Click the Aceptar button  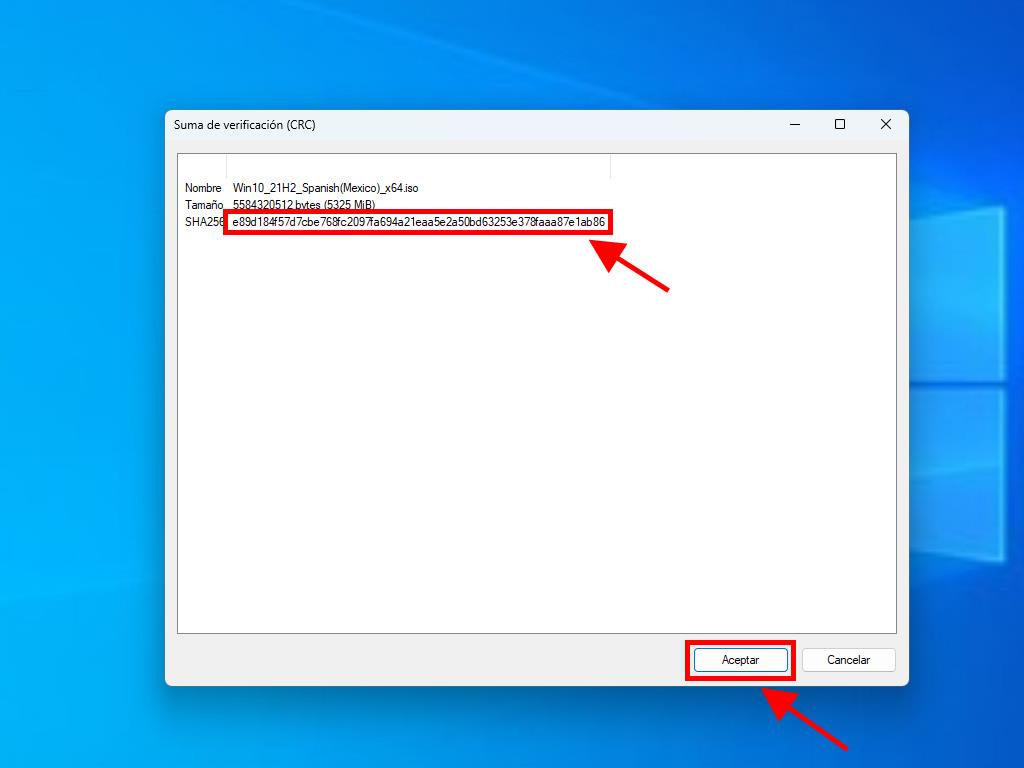pos(740,660)
